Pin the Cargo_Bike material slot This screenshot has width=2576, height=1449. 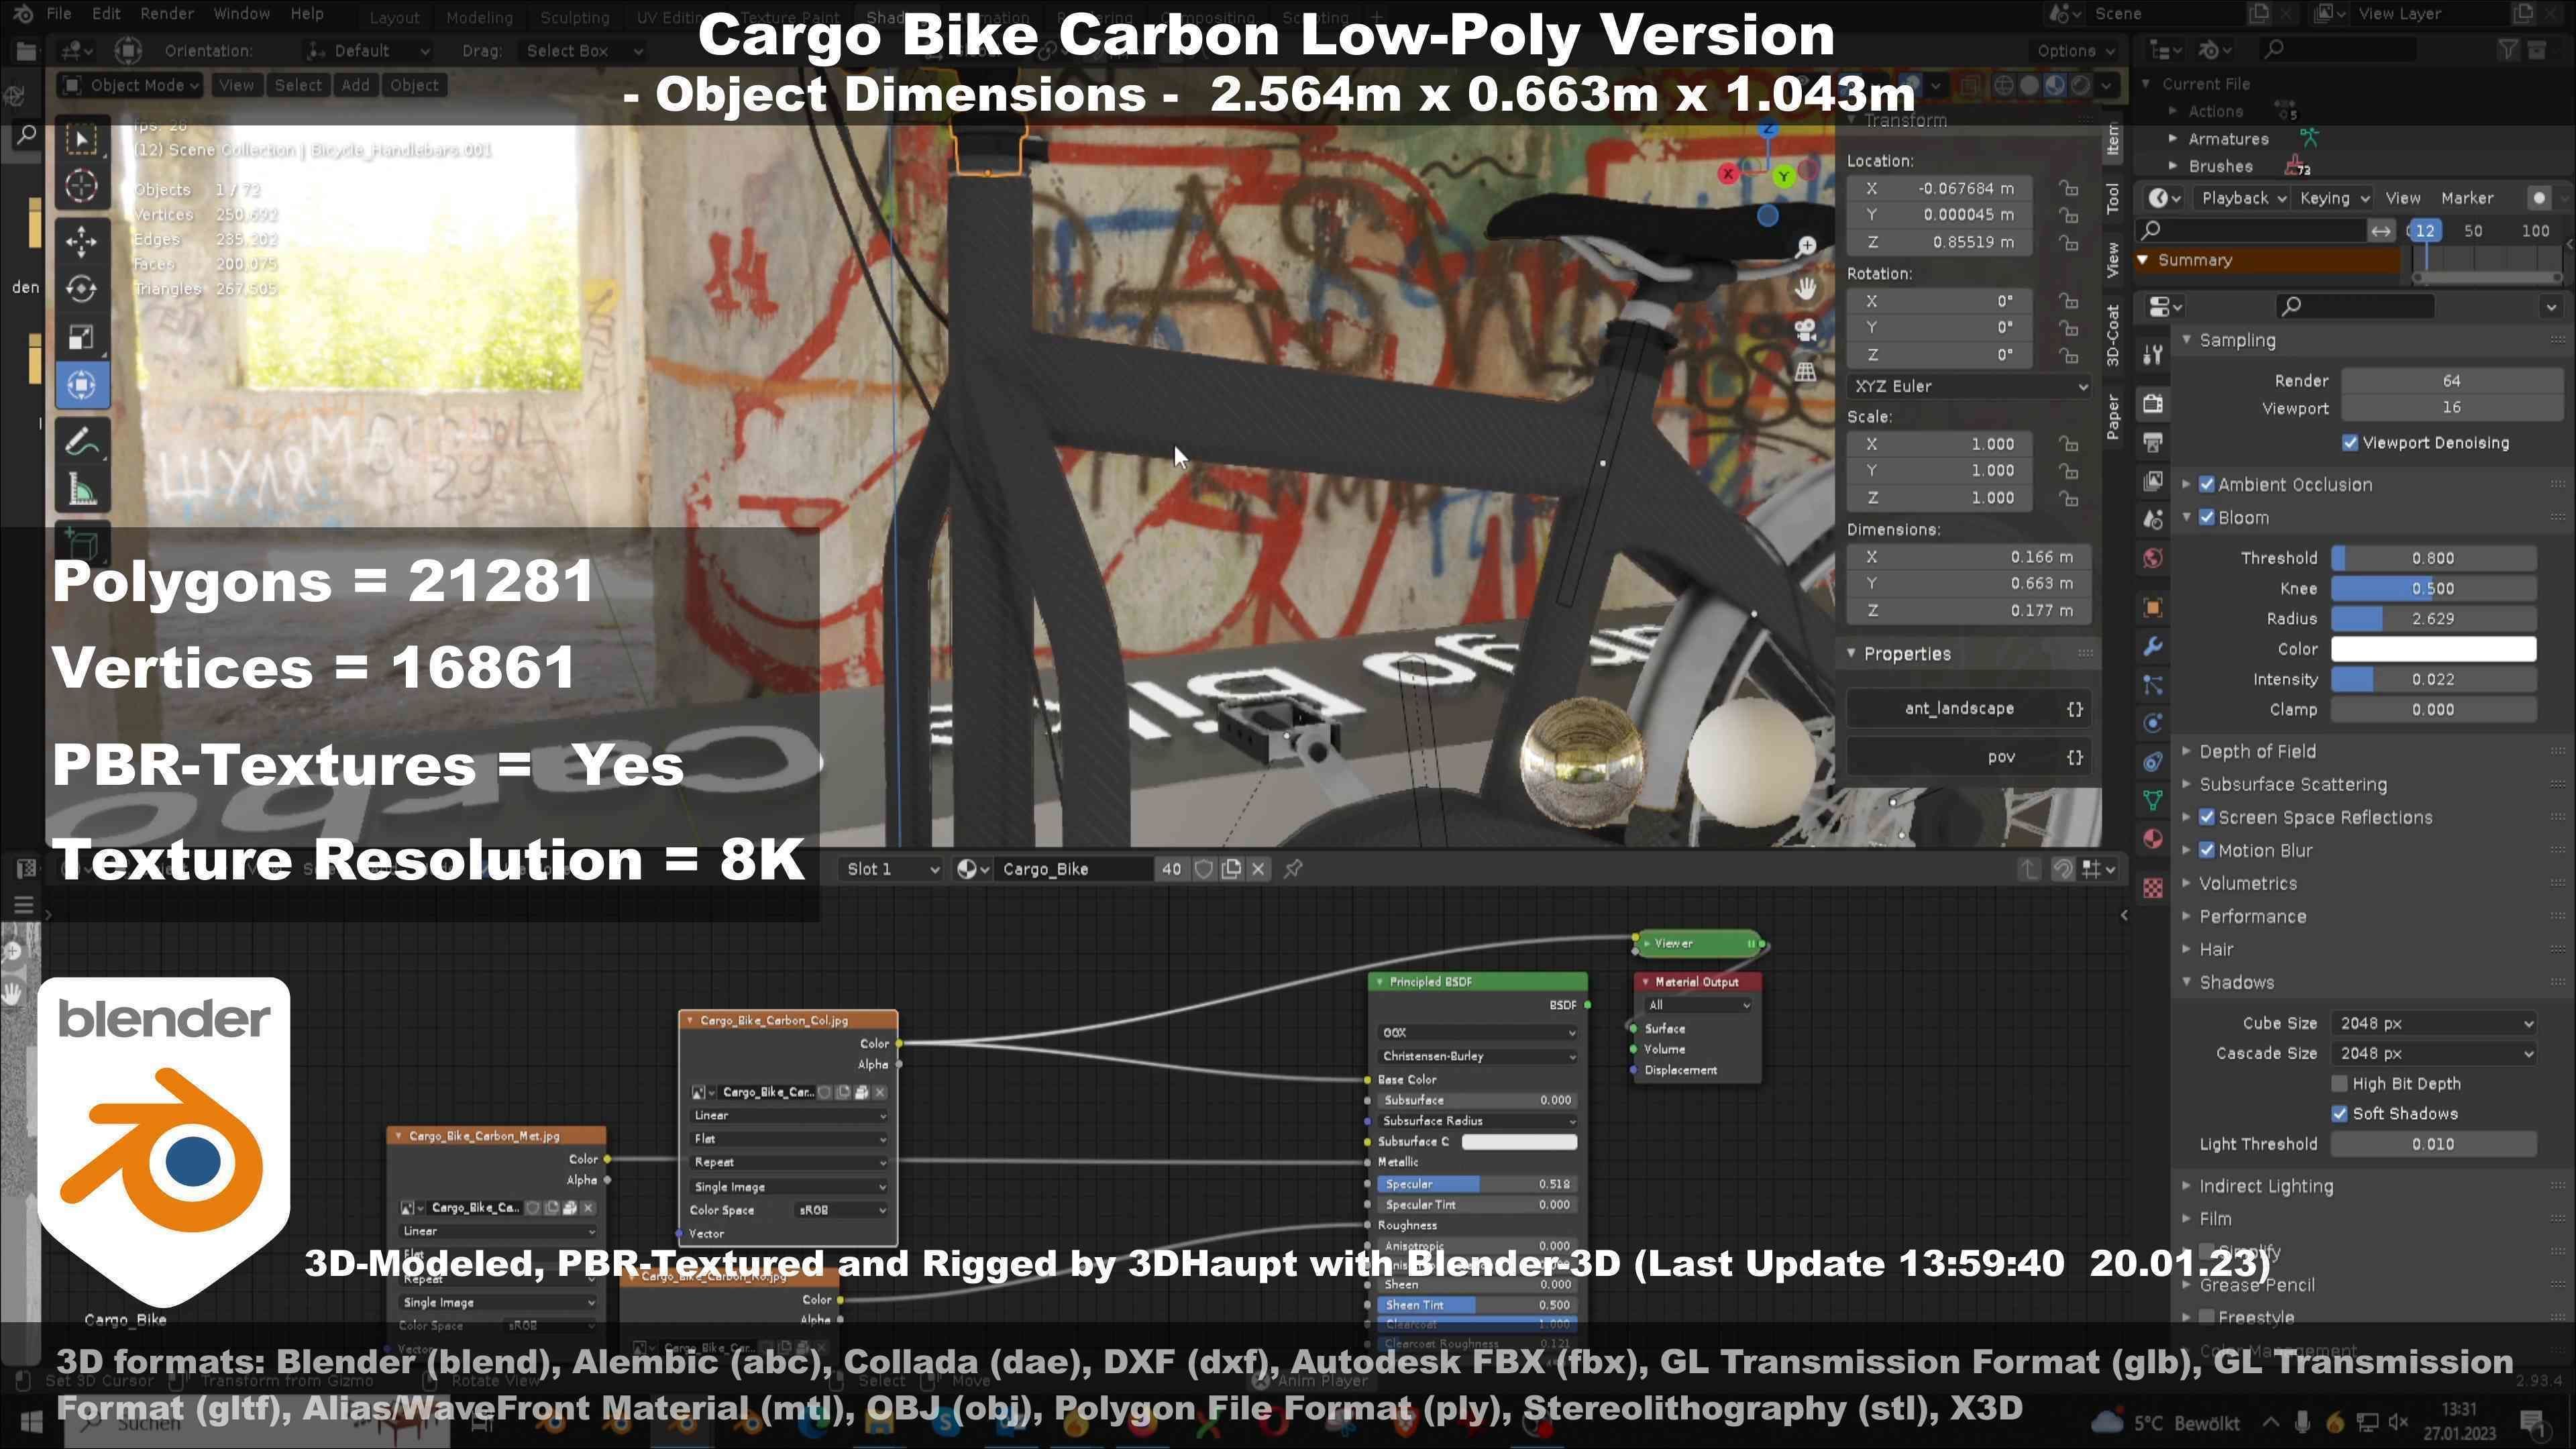(1293, 869)
